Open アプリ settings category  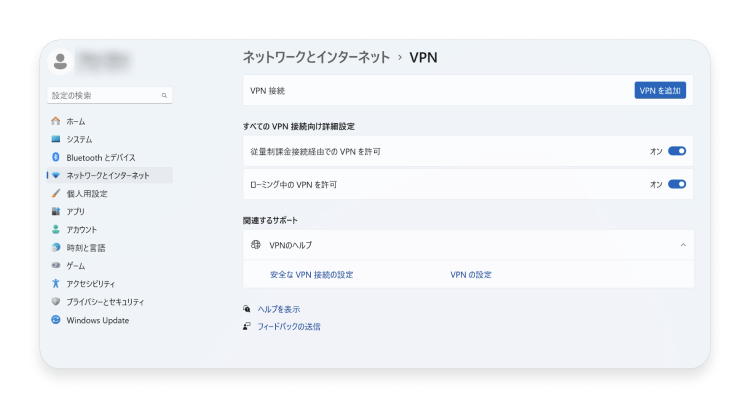110,211
